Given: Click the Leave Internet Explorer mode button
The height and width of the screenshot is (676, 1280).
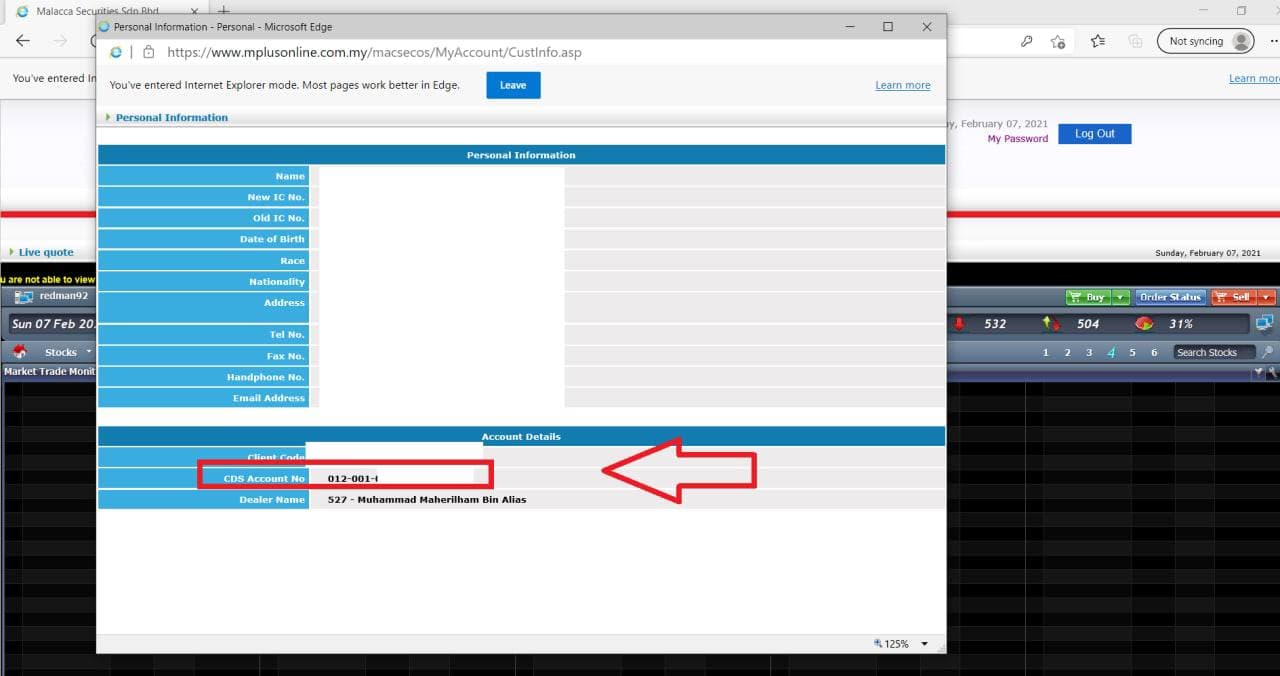Looking at the screenshot, I should (x=513, y=85).
